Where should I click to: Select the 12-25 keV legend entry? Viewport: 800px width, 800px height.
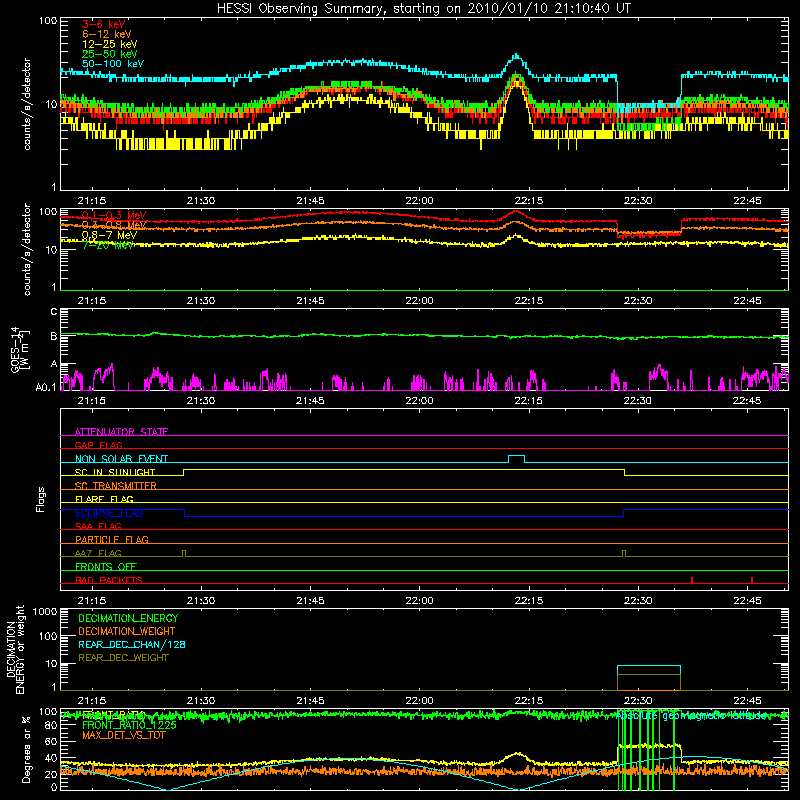110,44
